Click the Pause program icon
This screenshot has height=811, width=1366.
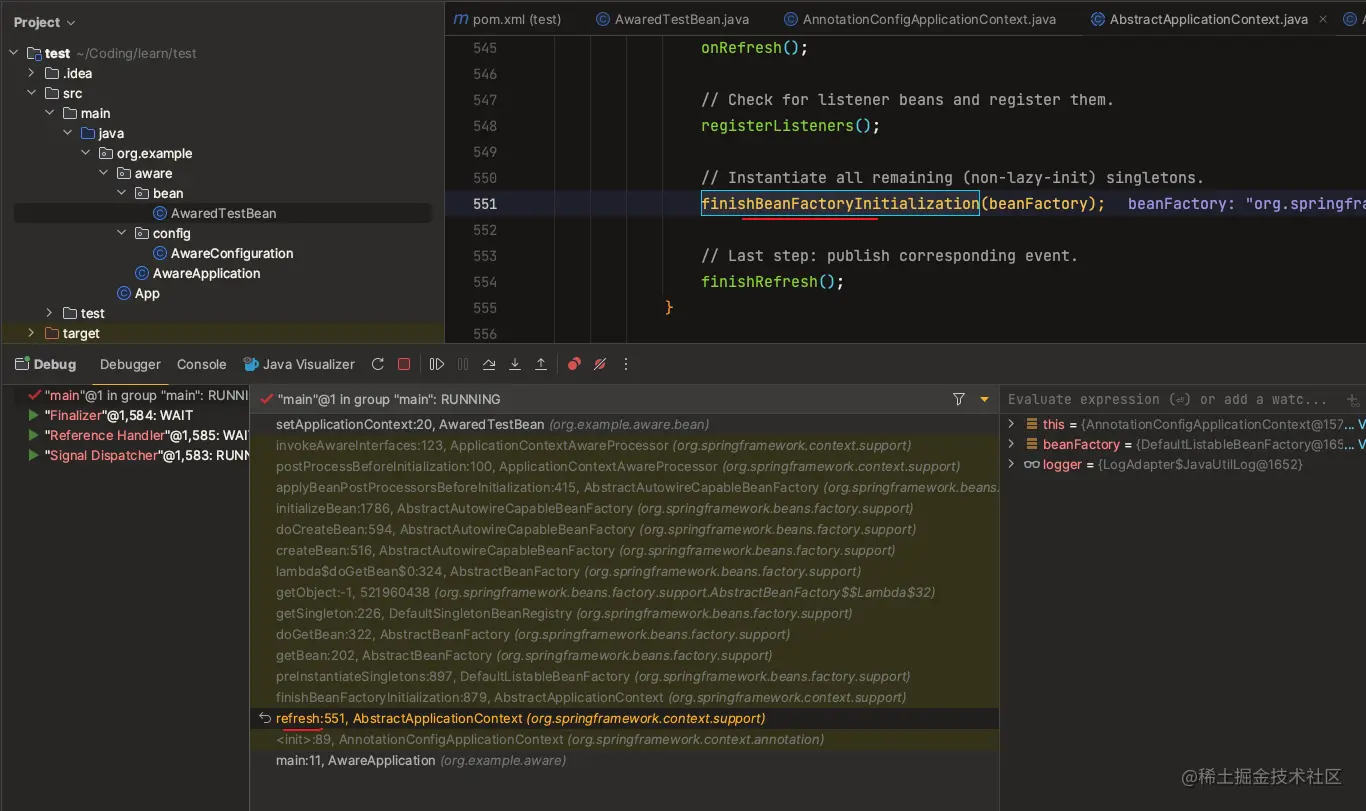pyautogui.click(x=463, y=365)
